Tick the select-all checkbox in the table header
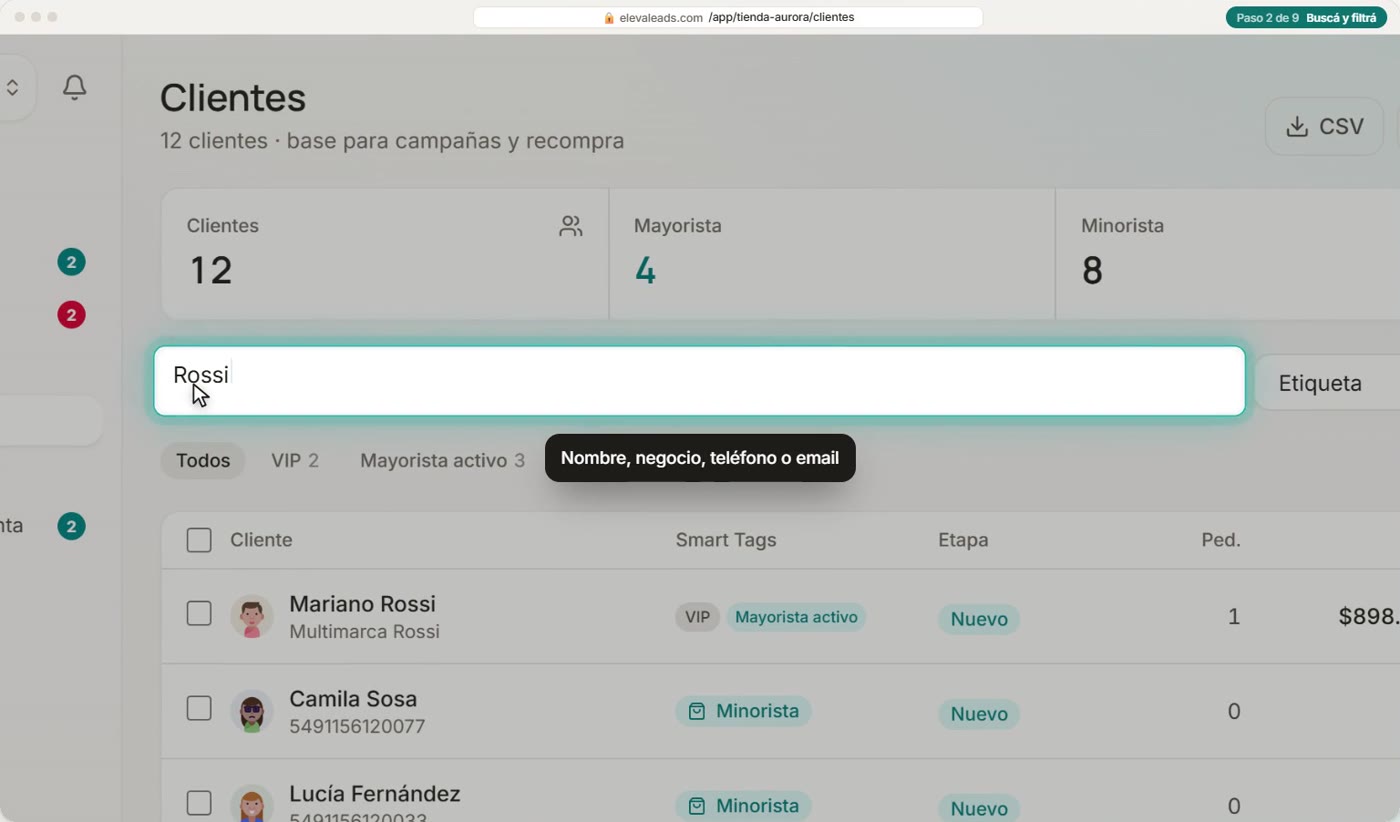Image resolution: width=1400 pixels, height=822 pixels. (x=199, y=540)
